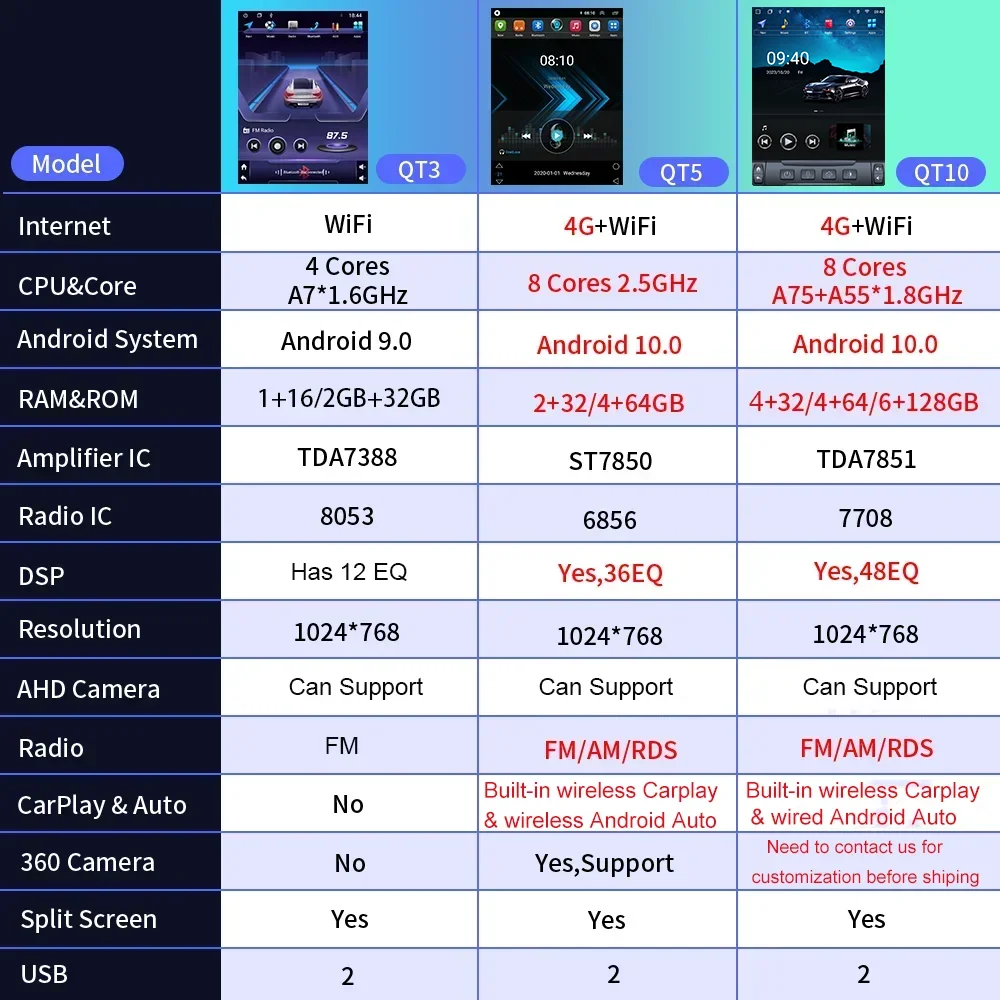The width and height of the screenshot is (1000, 1000).
Task: Select the USB row label
Action: (x=43, y=974)
